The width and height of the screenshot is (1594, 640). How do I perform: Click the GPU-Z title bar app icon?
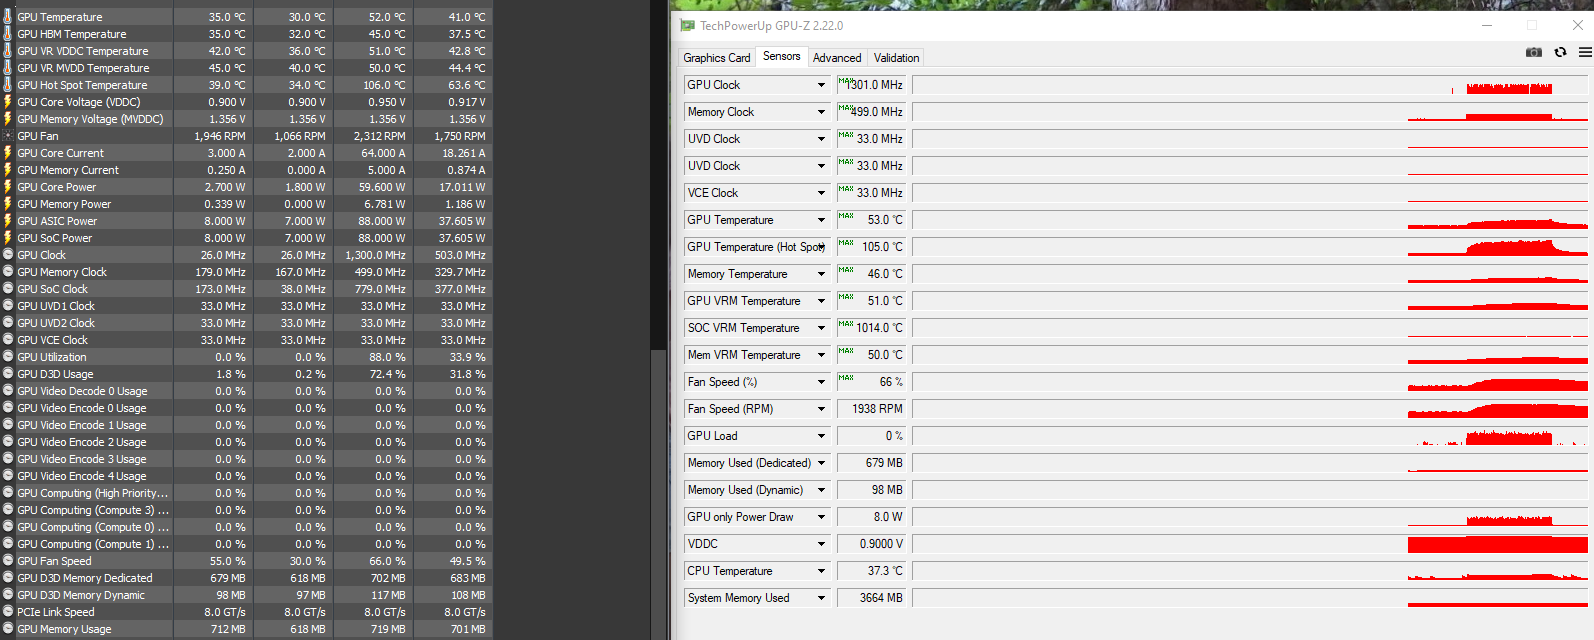(x=687, y=25)
